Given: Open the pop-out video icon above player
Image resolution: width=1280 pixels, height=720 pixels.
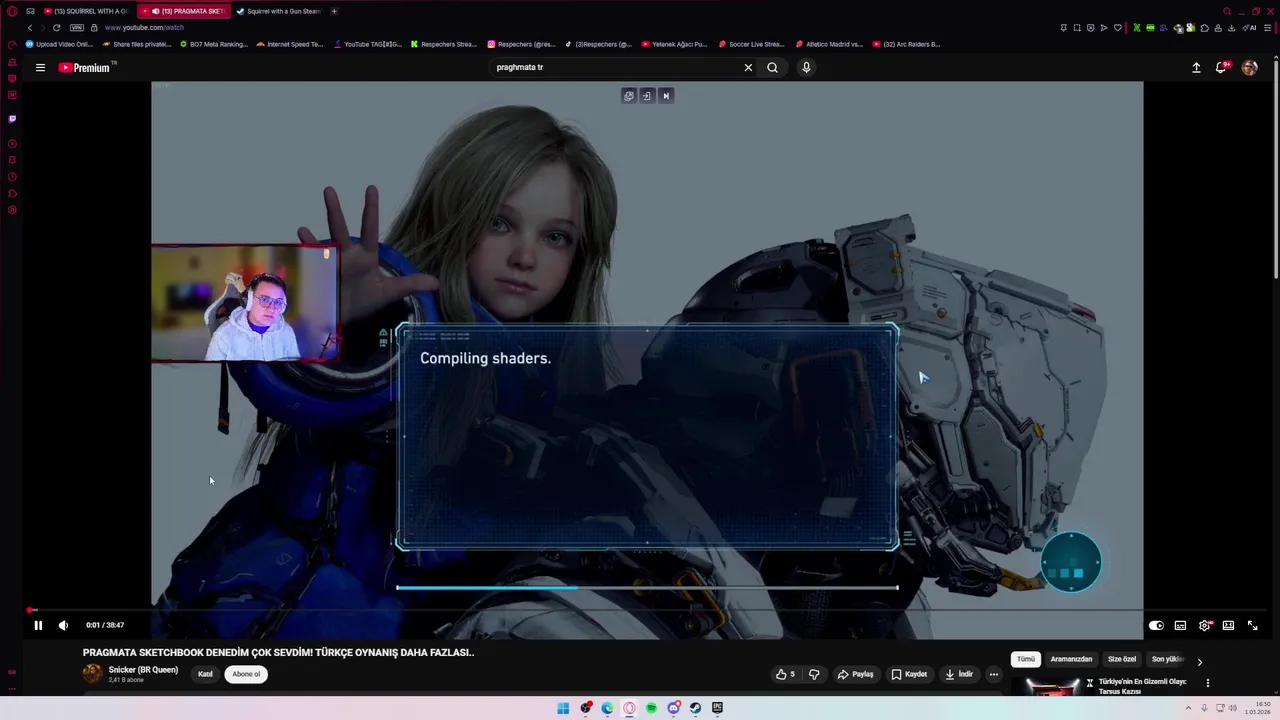Looking at the screenshot, I should point(628,96).
